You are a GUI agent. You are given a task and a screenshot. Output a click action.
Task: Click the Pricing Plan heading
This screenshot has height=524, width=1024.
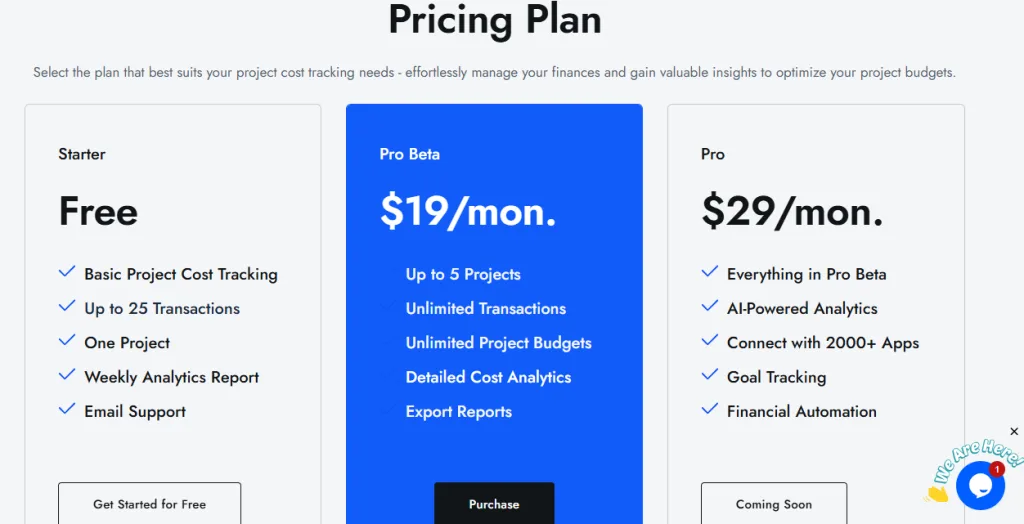pos(494,20)
